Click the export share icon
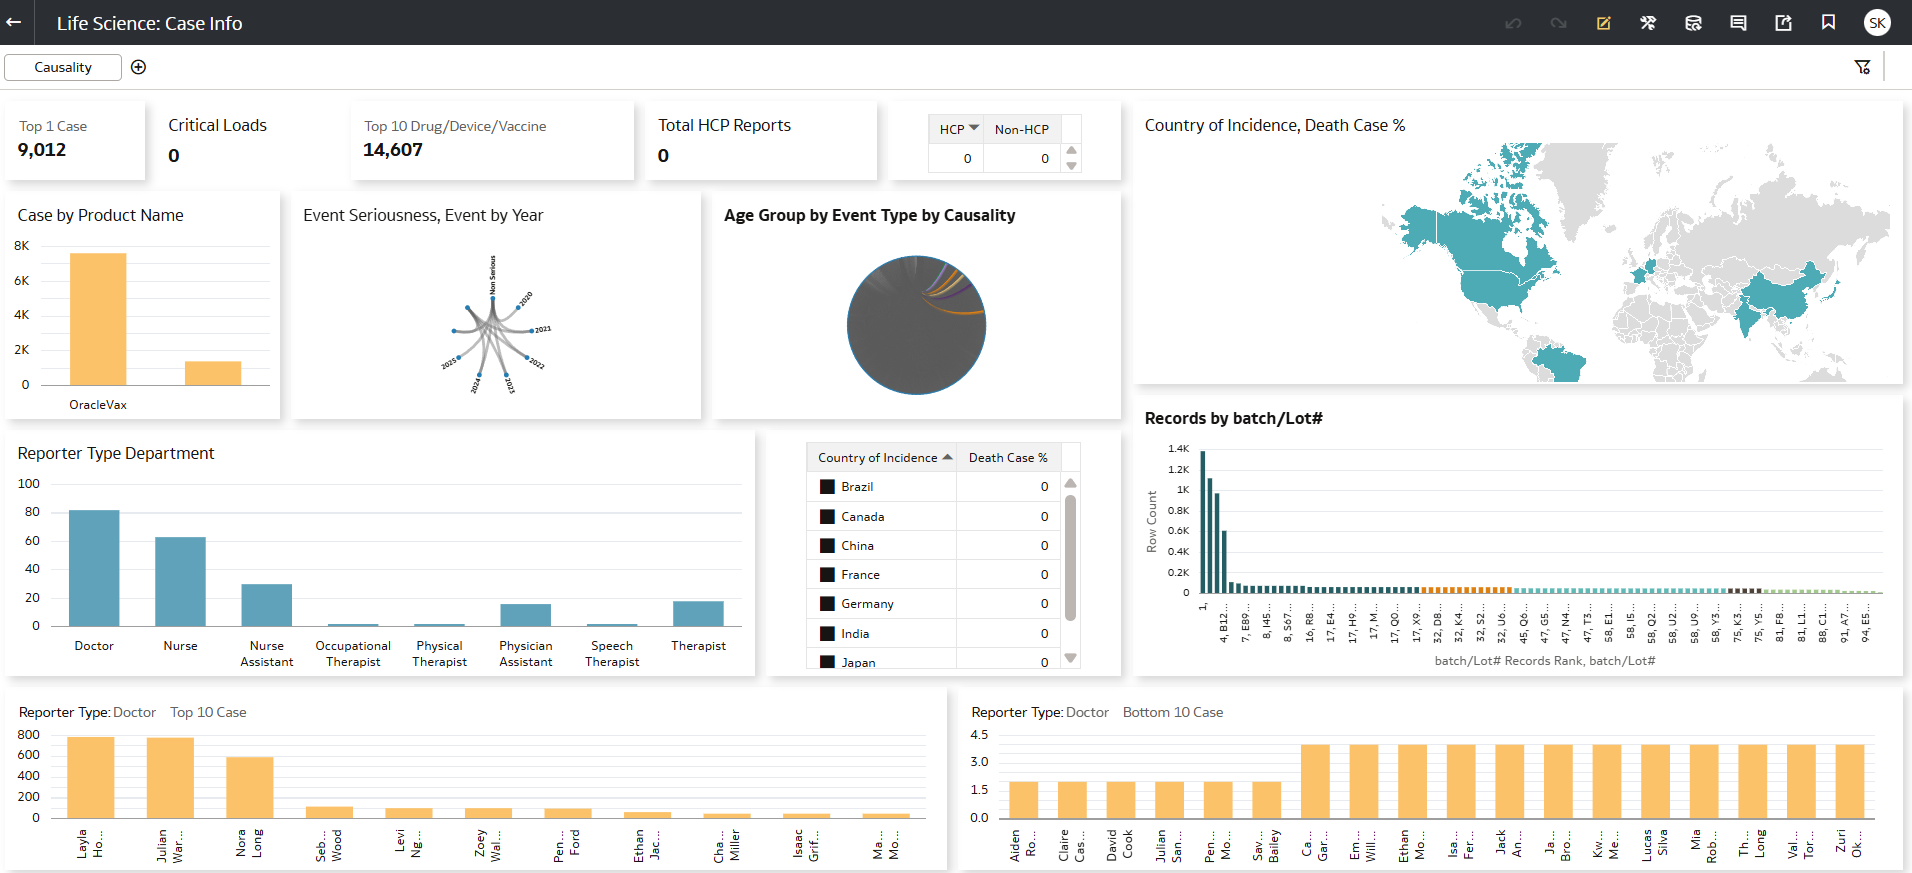 (x=1783, y=23)
